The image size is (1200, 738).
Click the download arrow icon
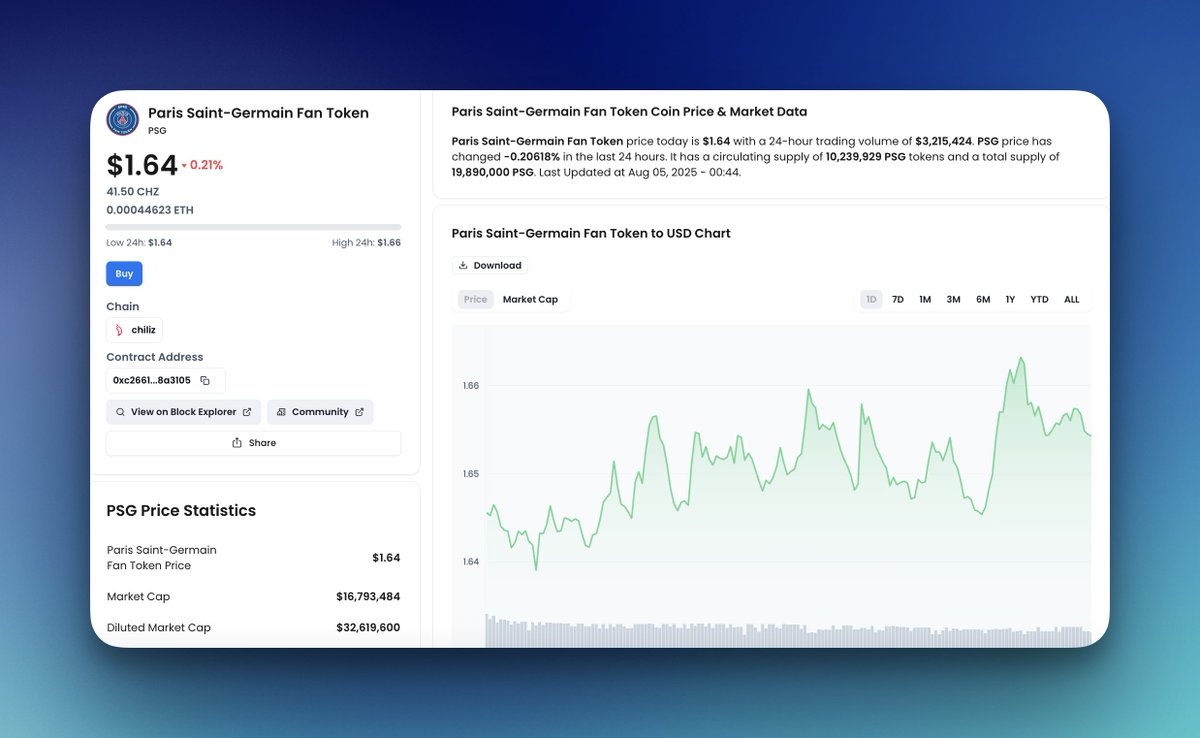[x=463, y=266]
